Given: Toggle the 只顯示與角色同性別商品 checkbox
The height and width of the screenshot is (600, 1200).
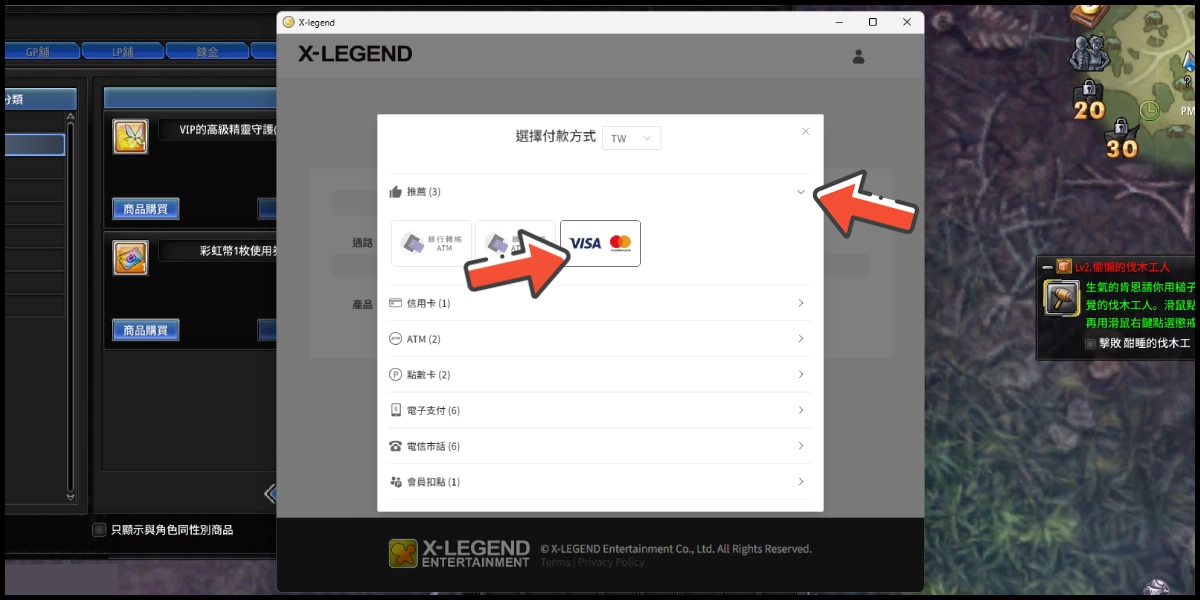Looking at the screenshot, I should 98,530.
